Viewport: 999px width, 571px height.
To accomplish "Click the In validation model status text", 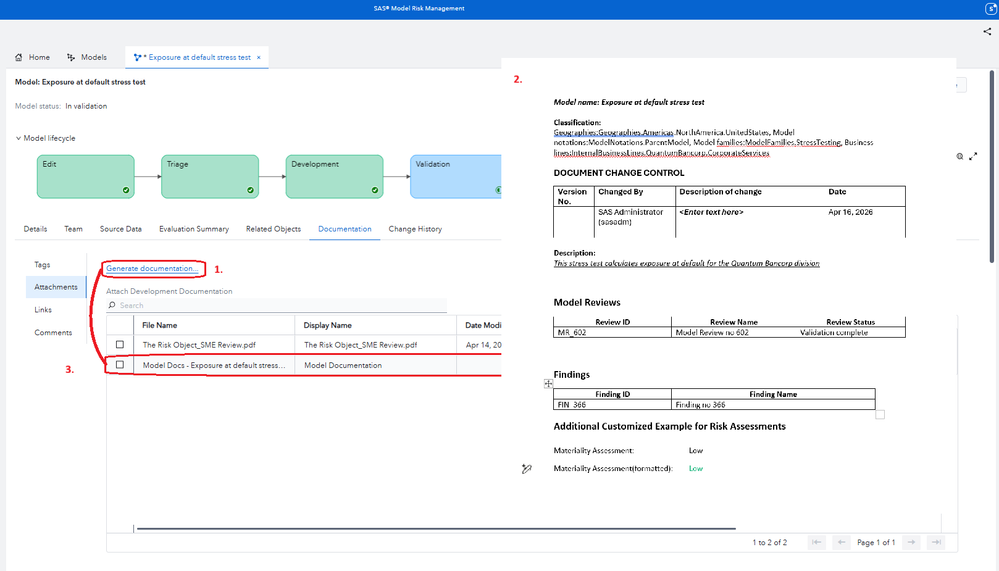I will [86, 106].
